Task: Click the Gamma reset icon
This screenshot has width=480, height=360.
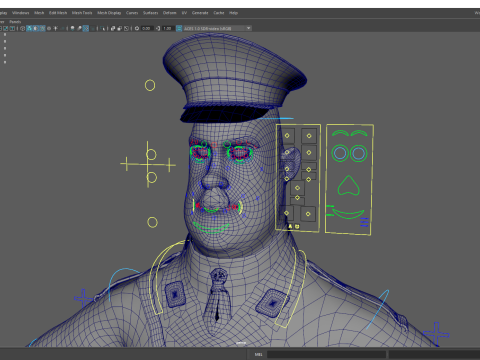Action: coord(158,28)
